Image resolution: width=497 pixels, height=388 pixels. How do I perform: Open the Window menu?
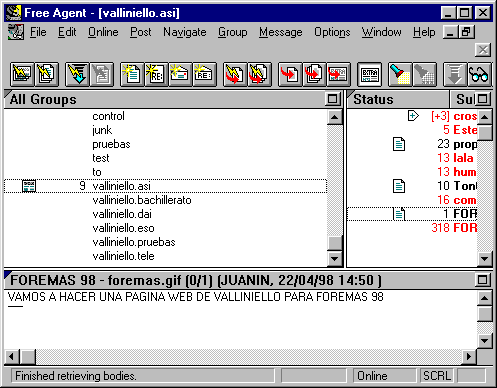pos(381,32)
